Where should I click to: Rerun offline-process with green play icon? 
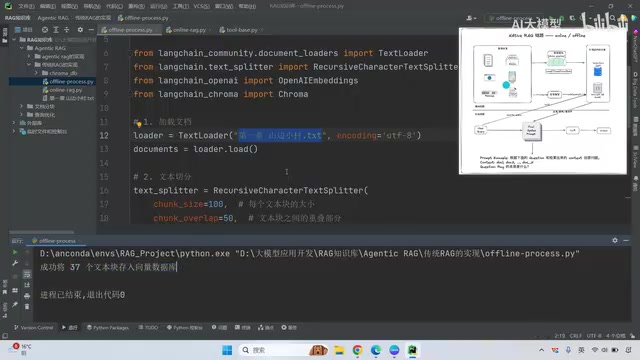(15, 252)
